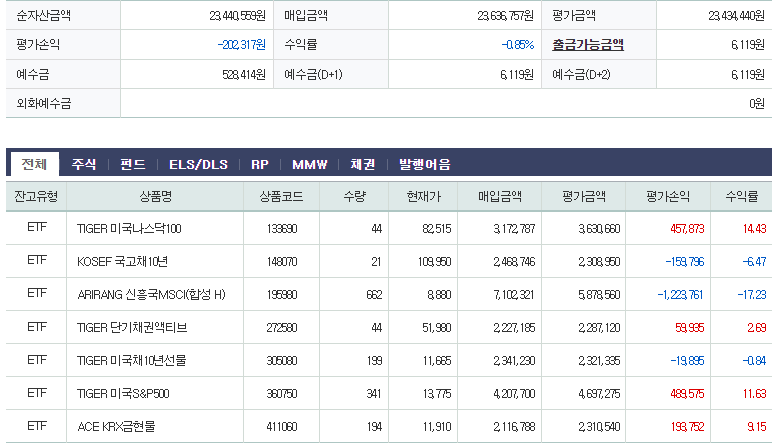Switch to the ELS/DLS tab
The height and width of the screenshot is (447, 775).
click(x=198, y=164)
